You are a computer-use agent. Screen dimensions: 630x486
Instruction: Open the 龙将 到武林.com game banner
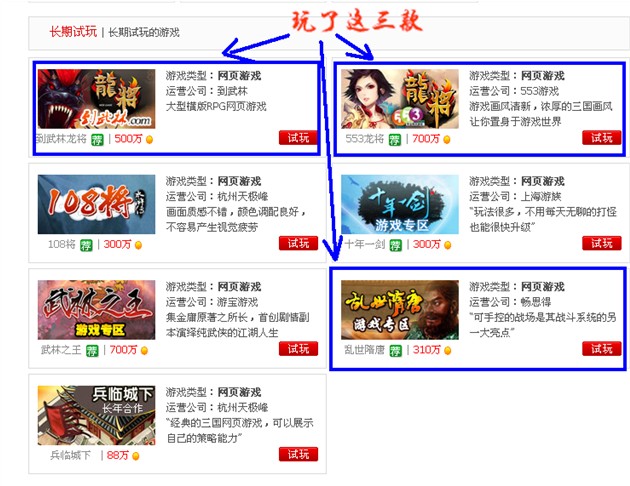point(96,99)
